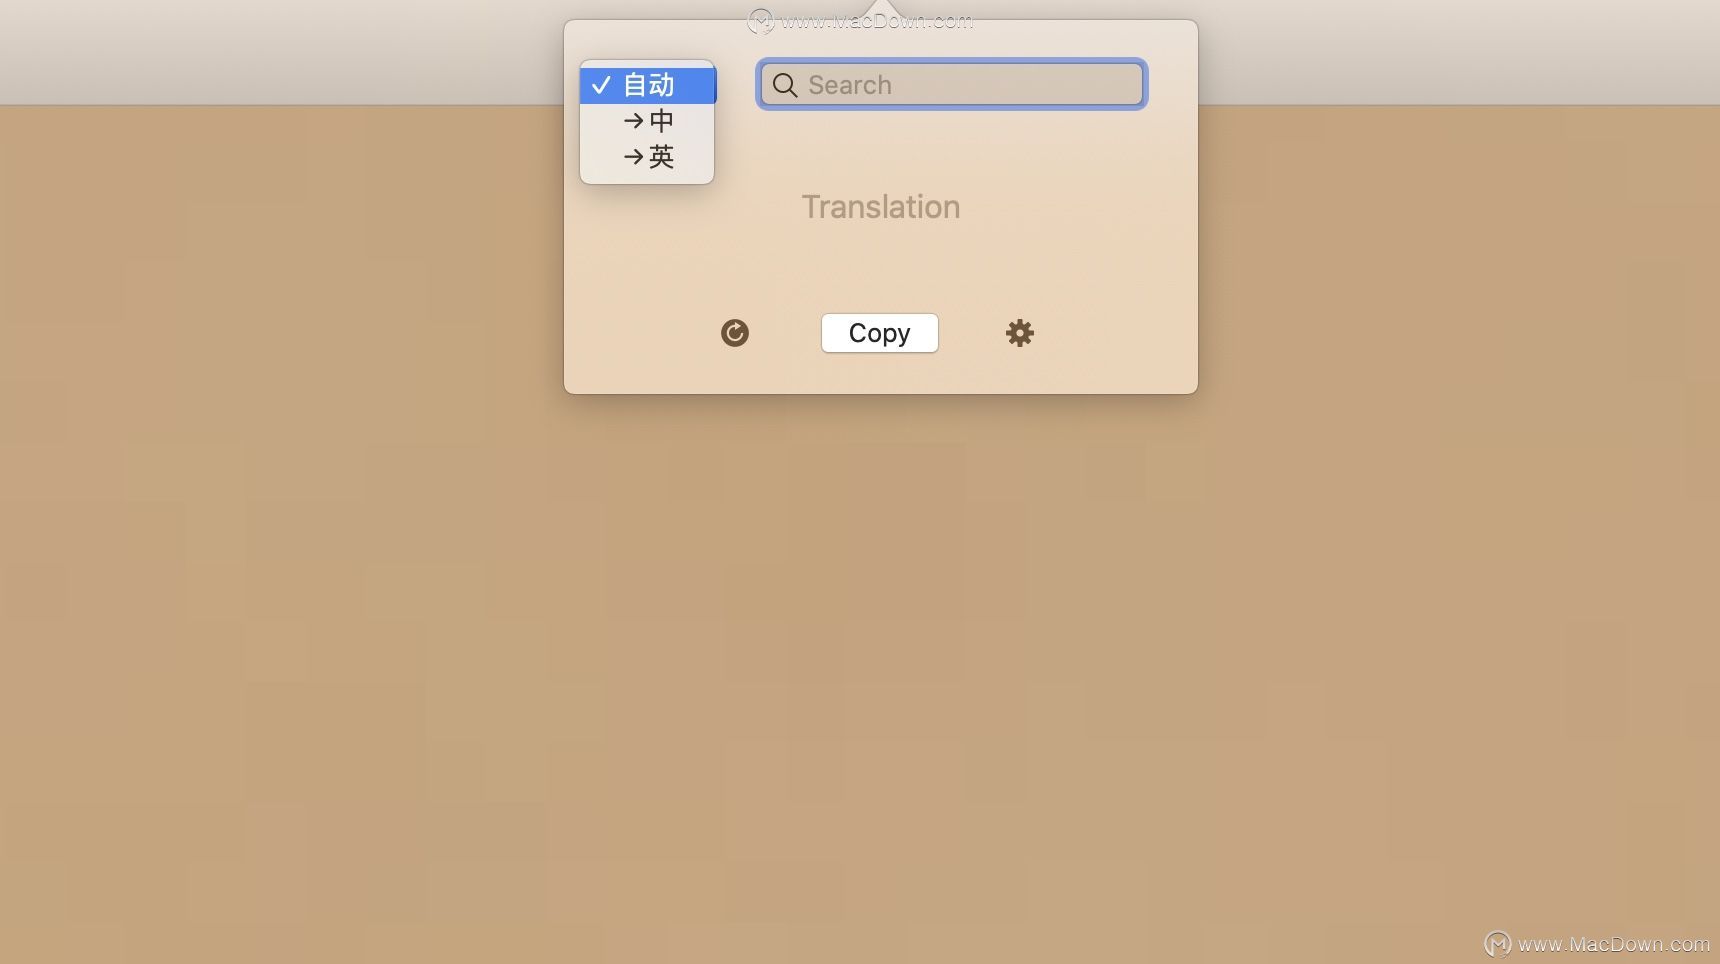Open www.MacDown.com link at bottom-right

[x=1613, y=944]
